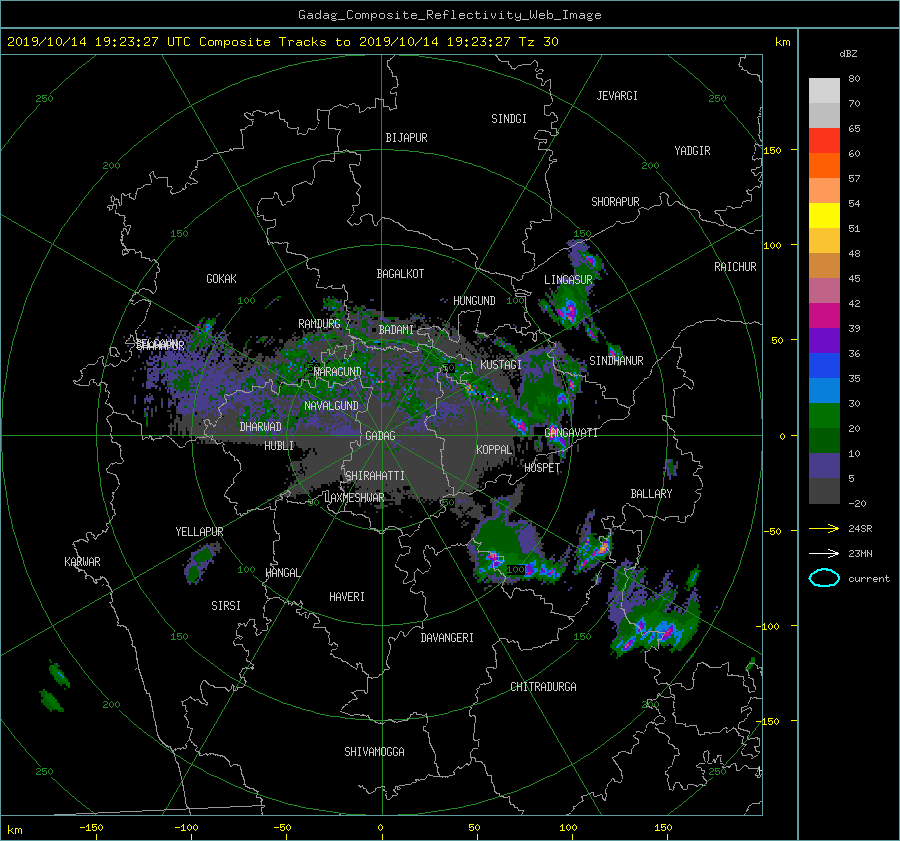Image resolution: width=900 pixels, height=841 pixels.
Task: Click the LINGASUR city label
Action: tap(568, 280)
